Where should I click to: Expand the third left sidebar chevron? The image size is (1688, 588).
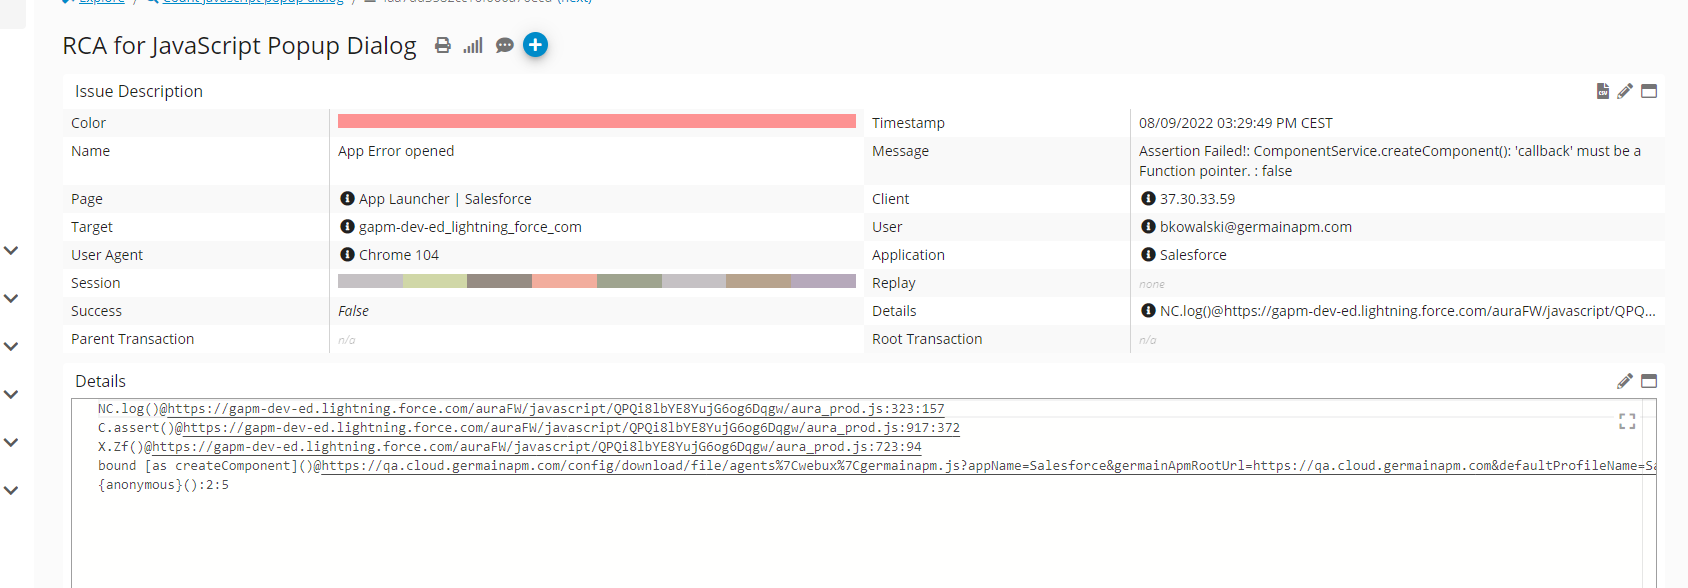(x=11, y=346)
